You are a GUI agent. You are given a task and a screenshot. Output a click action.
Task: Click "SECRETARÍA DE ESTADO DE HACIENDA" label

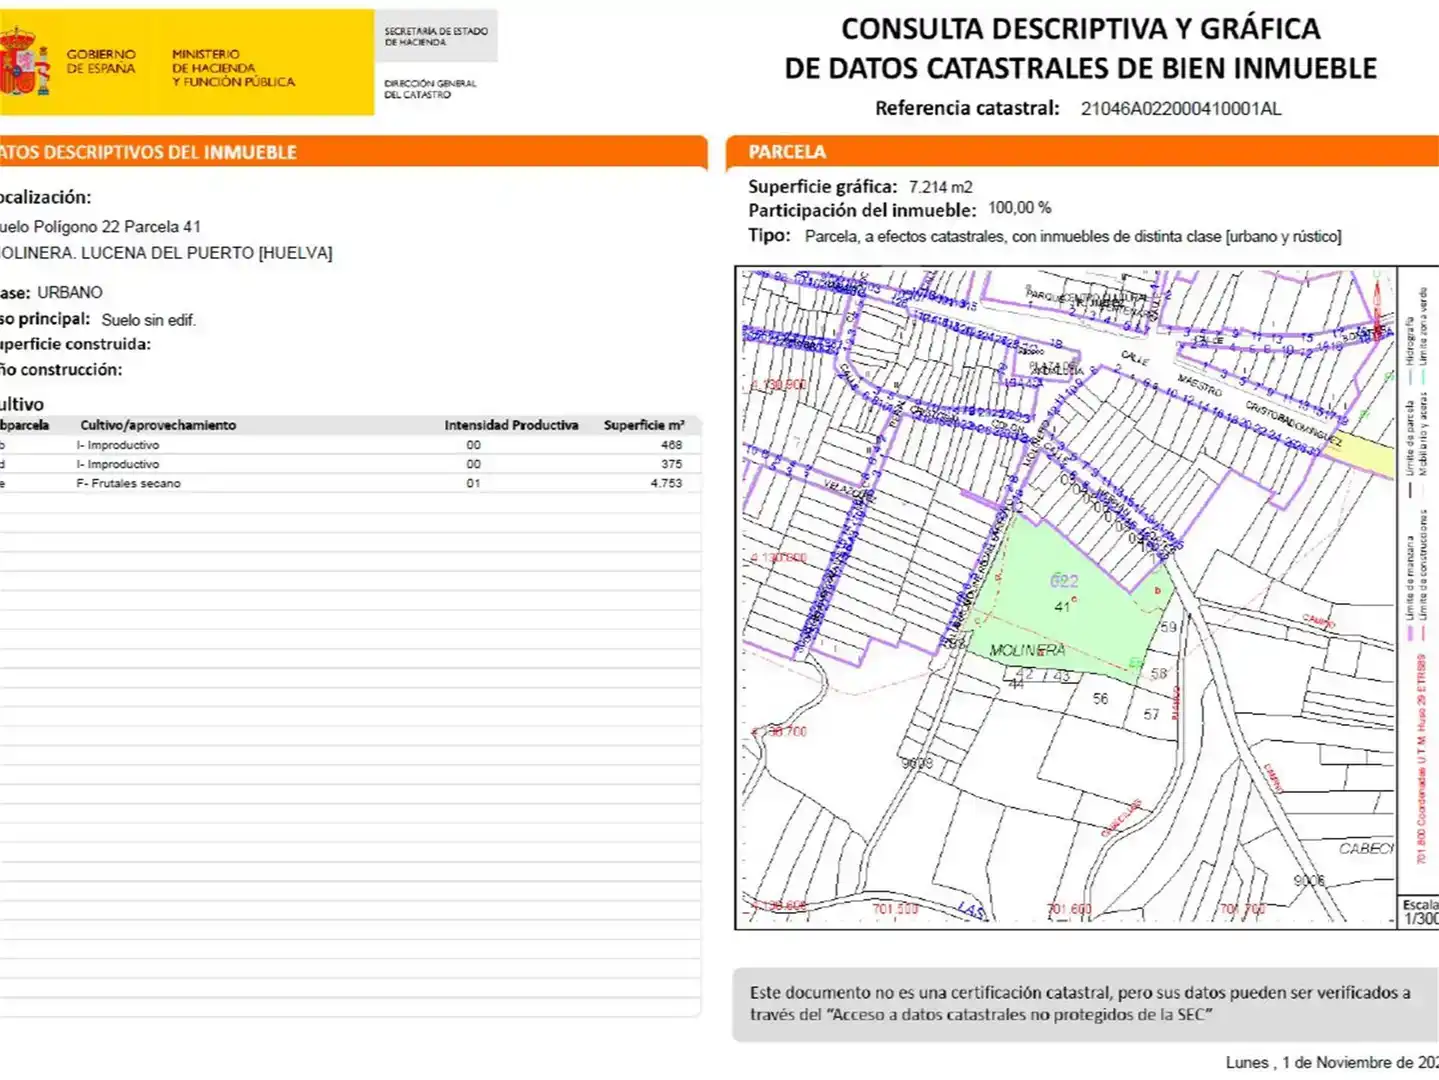(x=436, y=37)
